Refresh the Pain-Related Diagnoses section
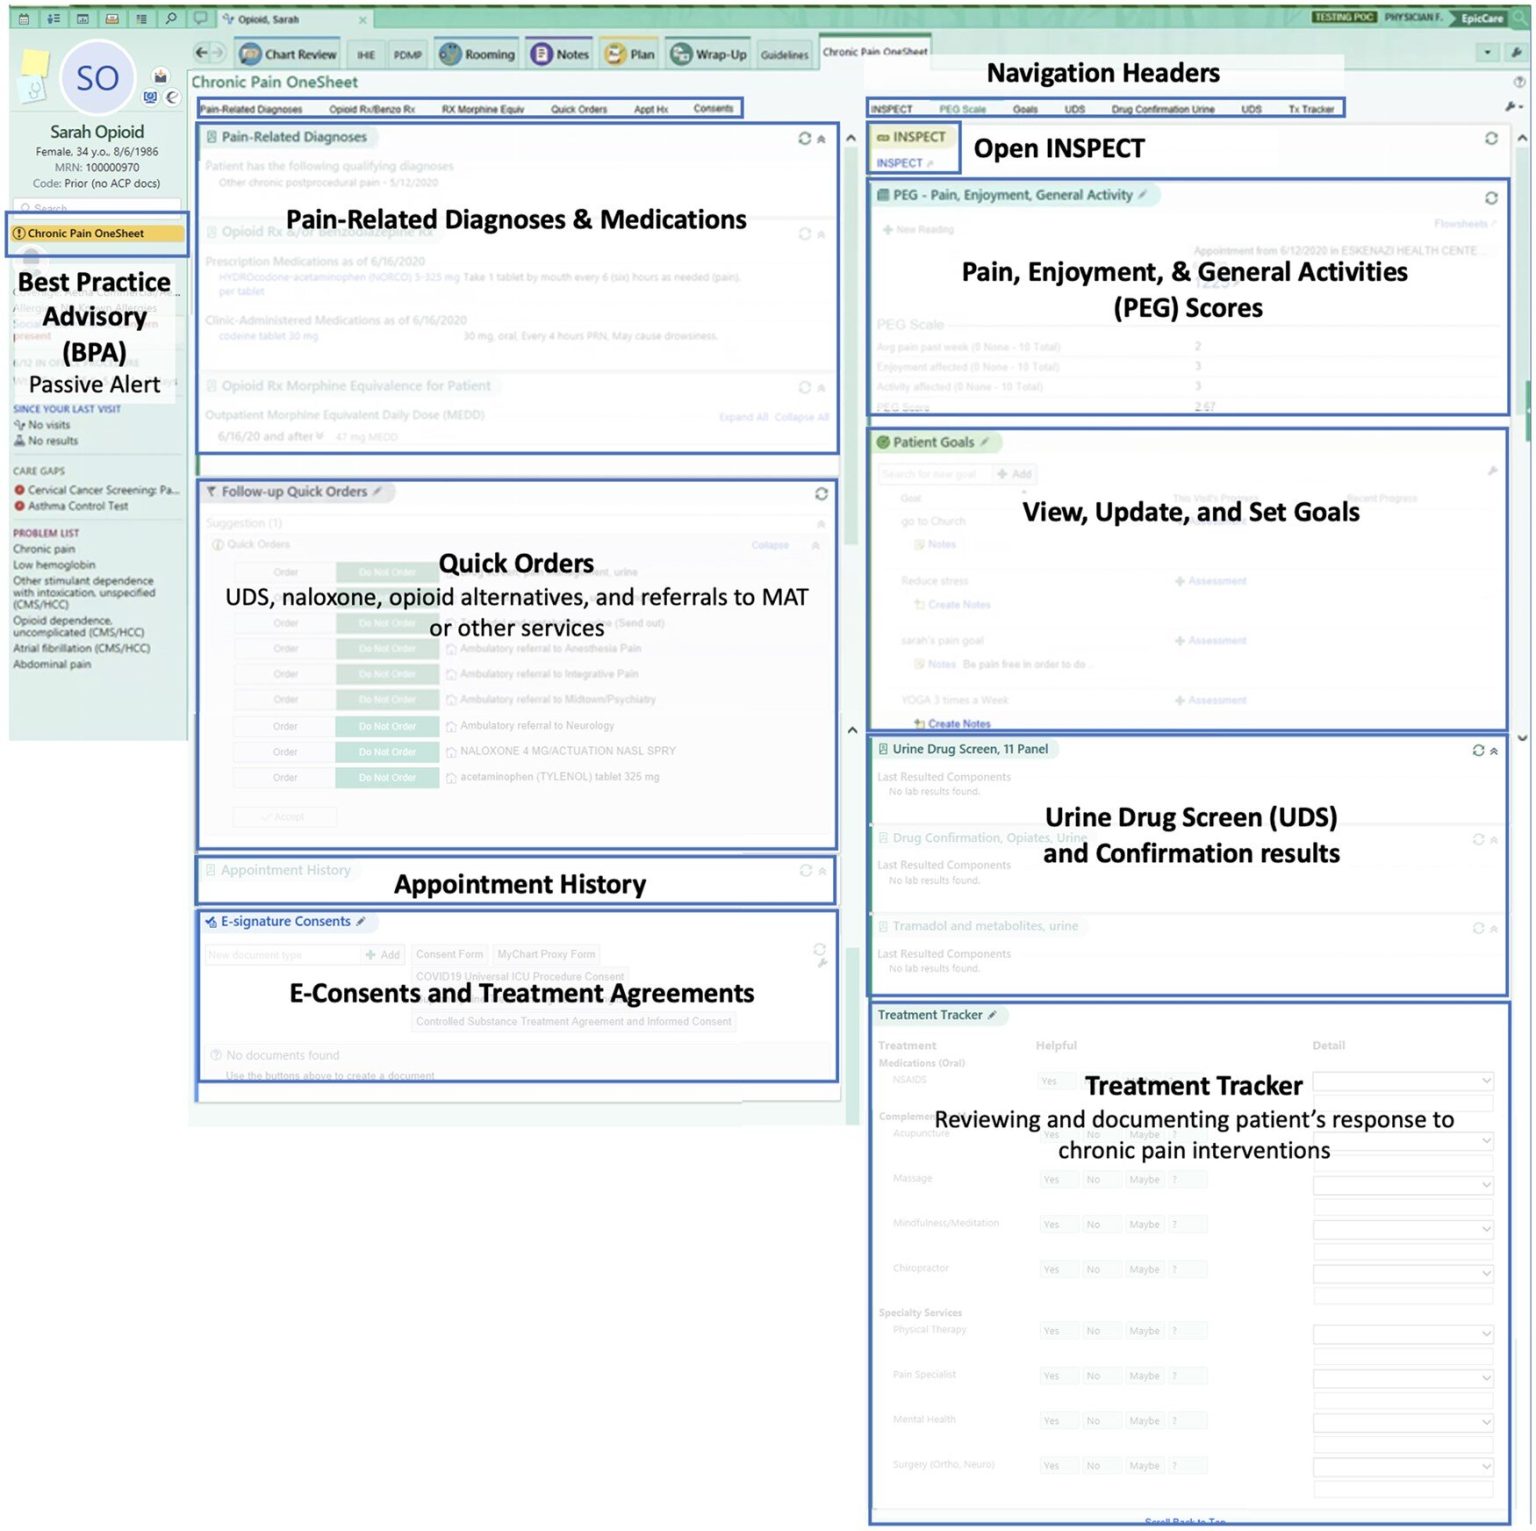This screenshot has height=1531, width=1536. (804, 138)
